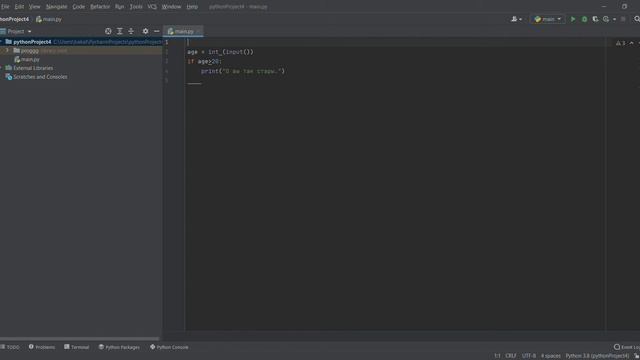Open the Help menu
This screenshot has height=360, width=640.
tap(192, 7)
